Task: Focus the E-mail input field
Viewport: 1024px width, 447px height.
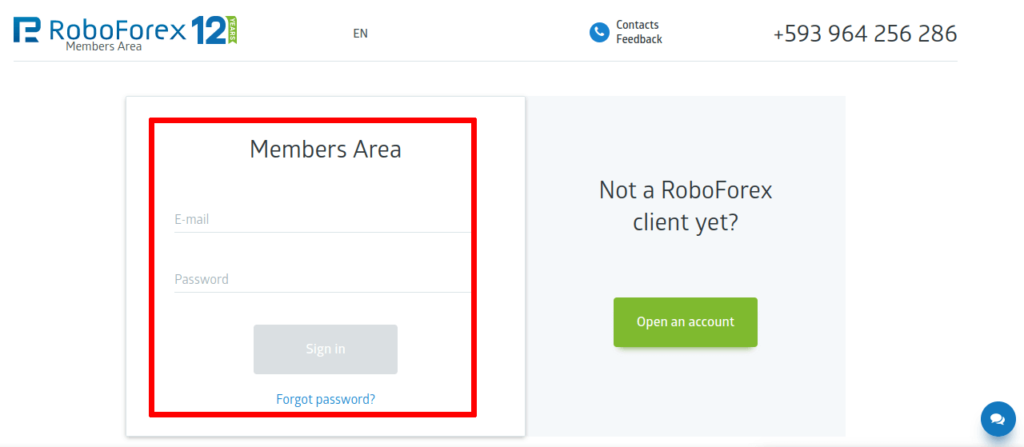Action: tap(322, 220)
